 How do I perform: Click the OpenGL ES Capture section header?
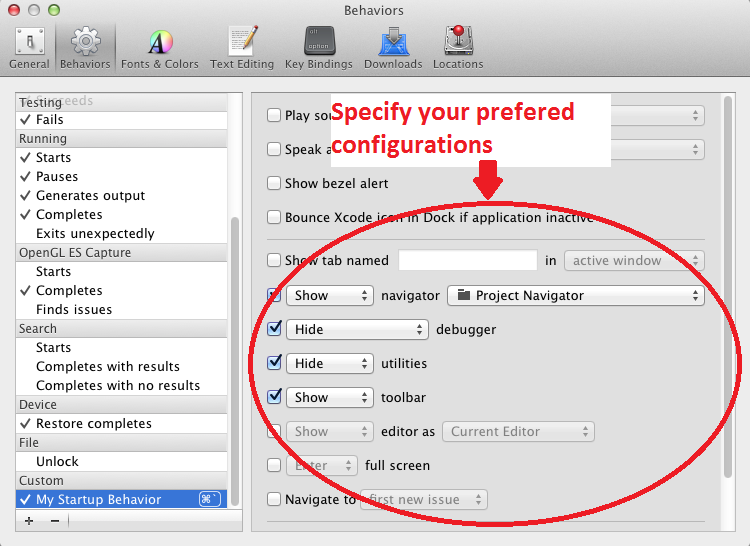[x=121, y=252]
